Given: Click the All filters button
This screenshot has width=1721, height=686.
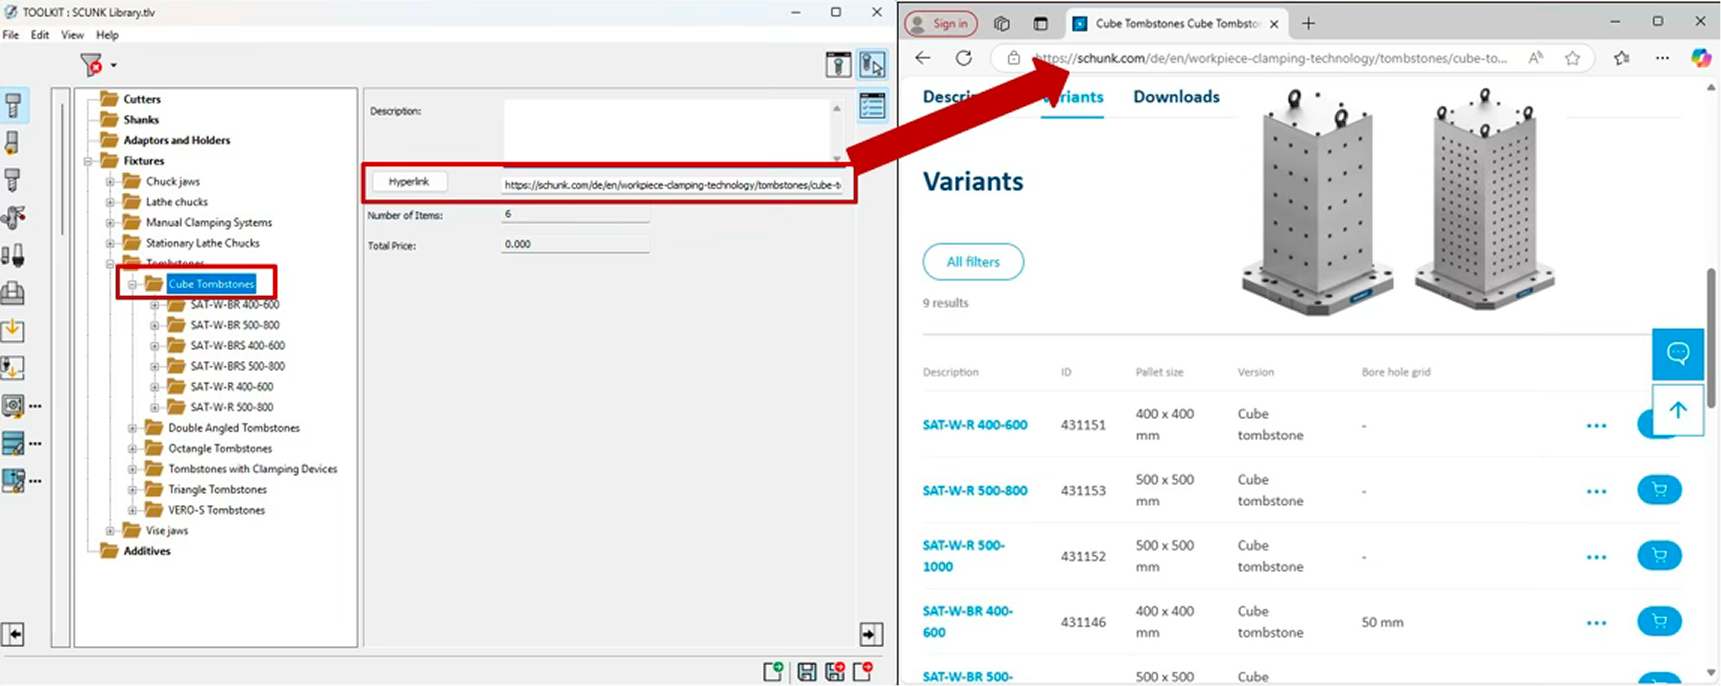Looking at the screenshot, I should (x=973, y=262).
